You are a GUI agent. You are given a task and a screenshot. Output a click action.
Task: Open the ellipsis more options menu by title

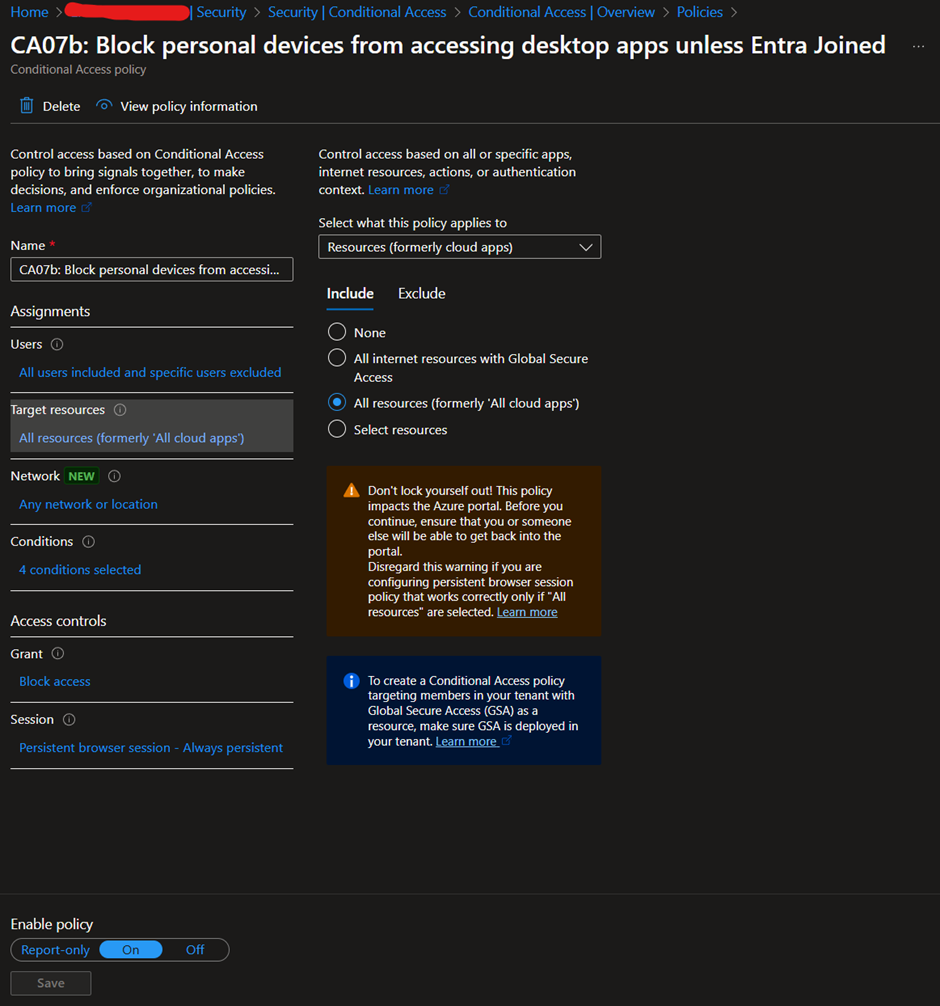click(x=918, y=46)
